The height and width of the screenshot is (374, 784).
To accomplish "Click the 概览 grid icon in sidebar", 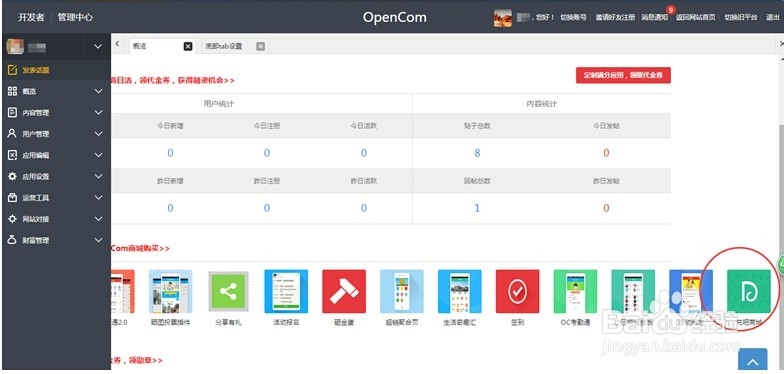I will [12, 92].
